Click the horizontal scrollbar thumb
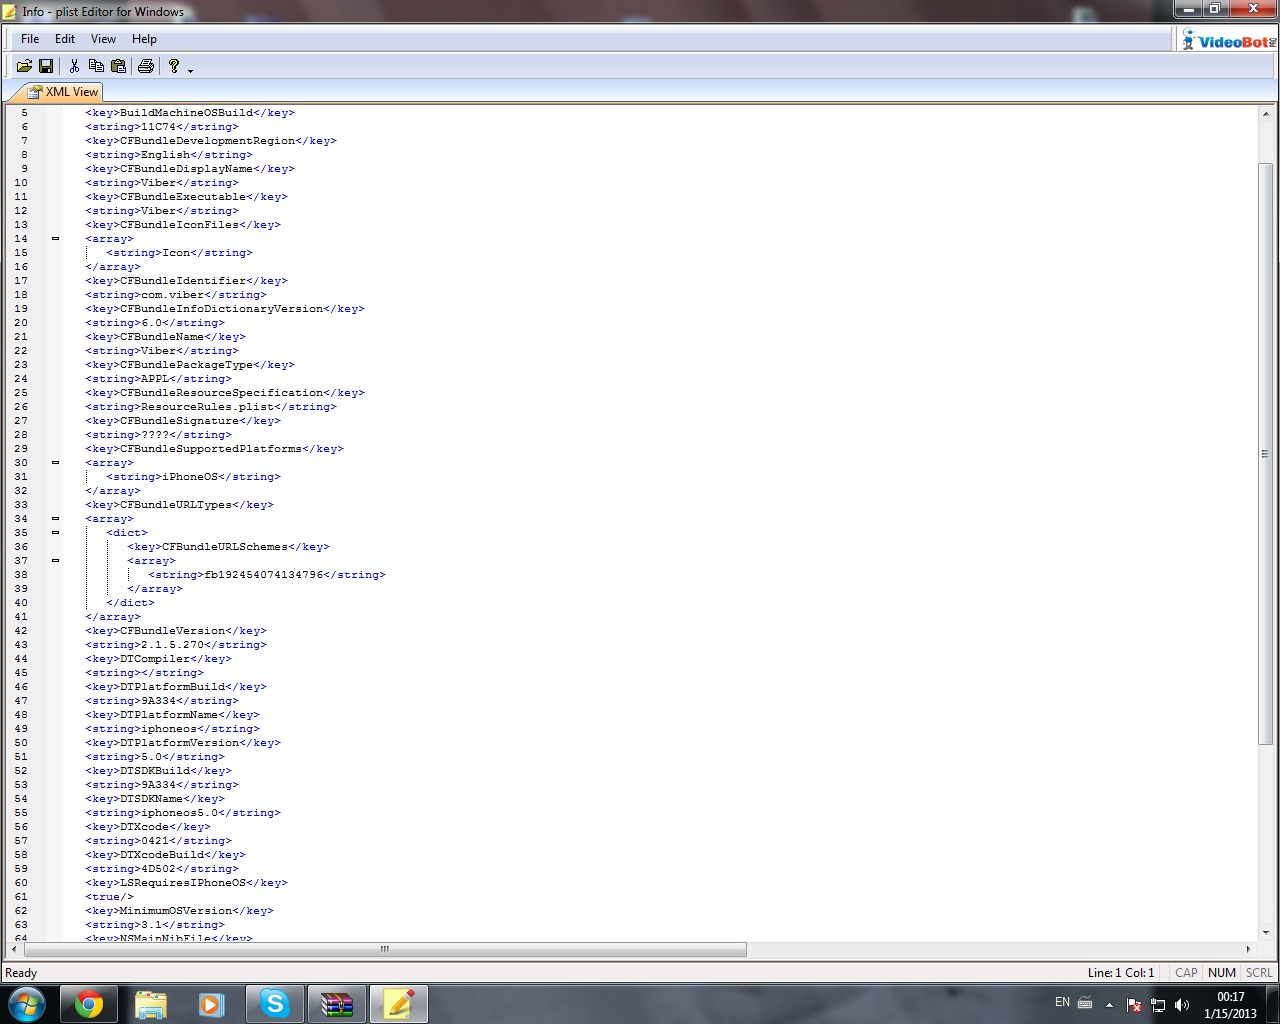 pyautogui.click(x=384, y=949)
